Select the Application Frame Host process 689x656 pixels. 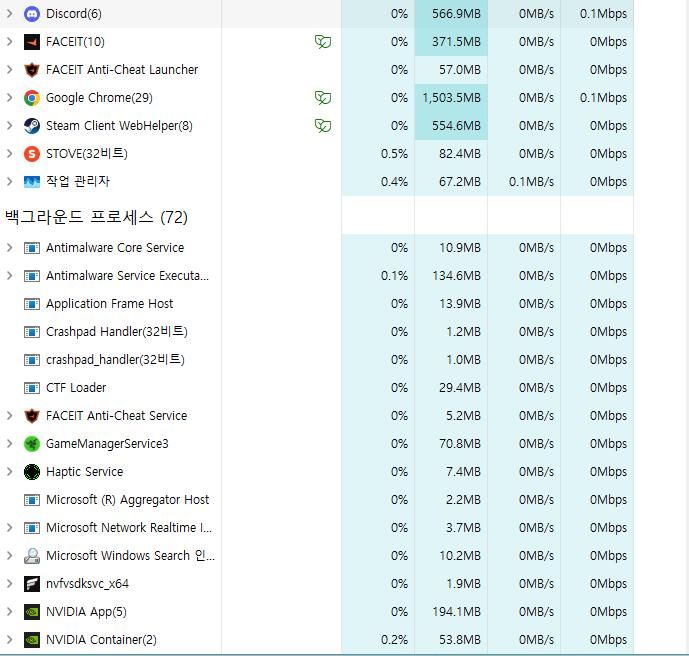click(x=109, y=304)
